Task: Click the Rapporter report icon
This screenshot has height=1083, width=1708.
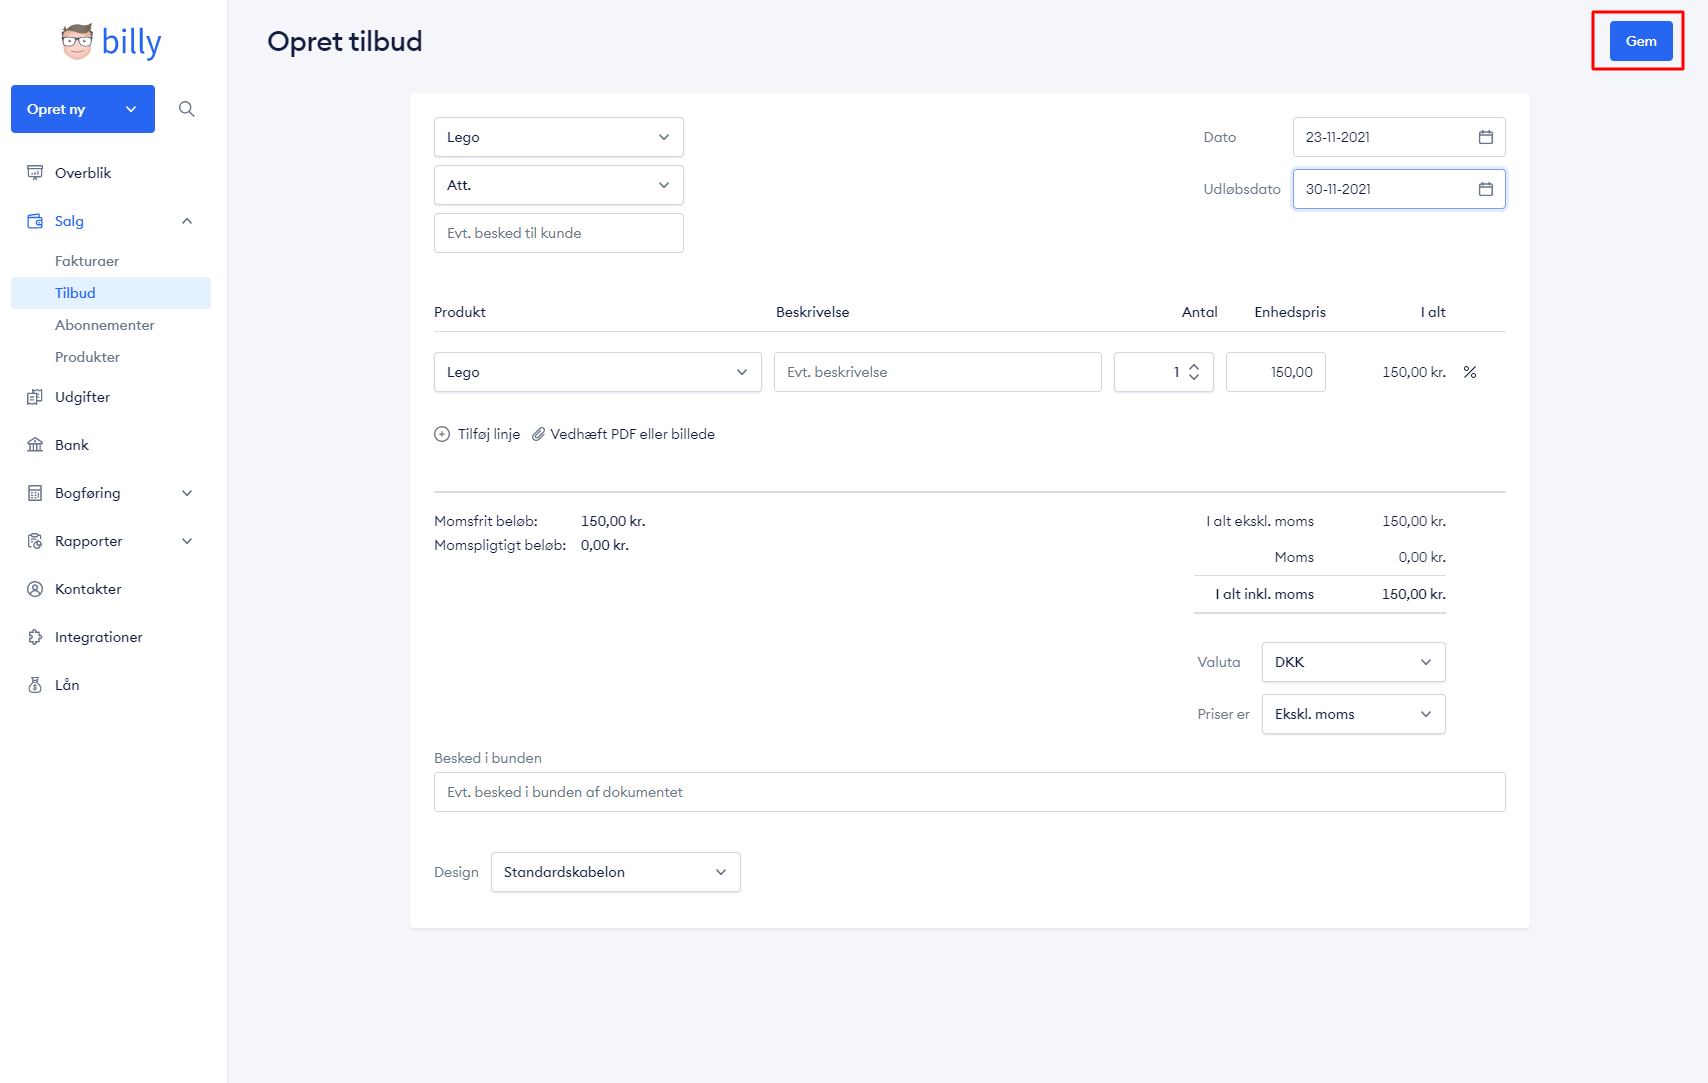Action: click(x=35, y=541)
